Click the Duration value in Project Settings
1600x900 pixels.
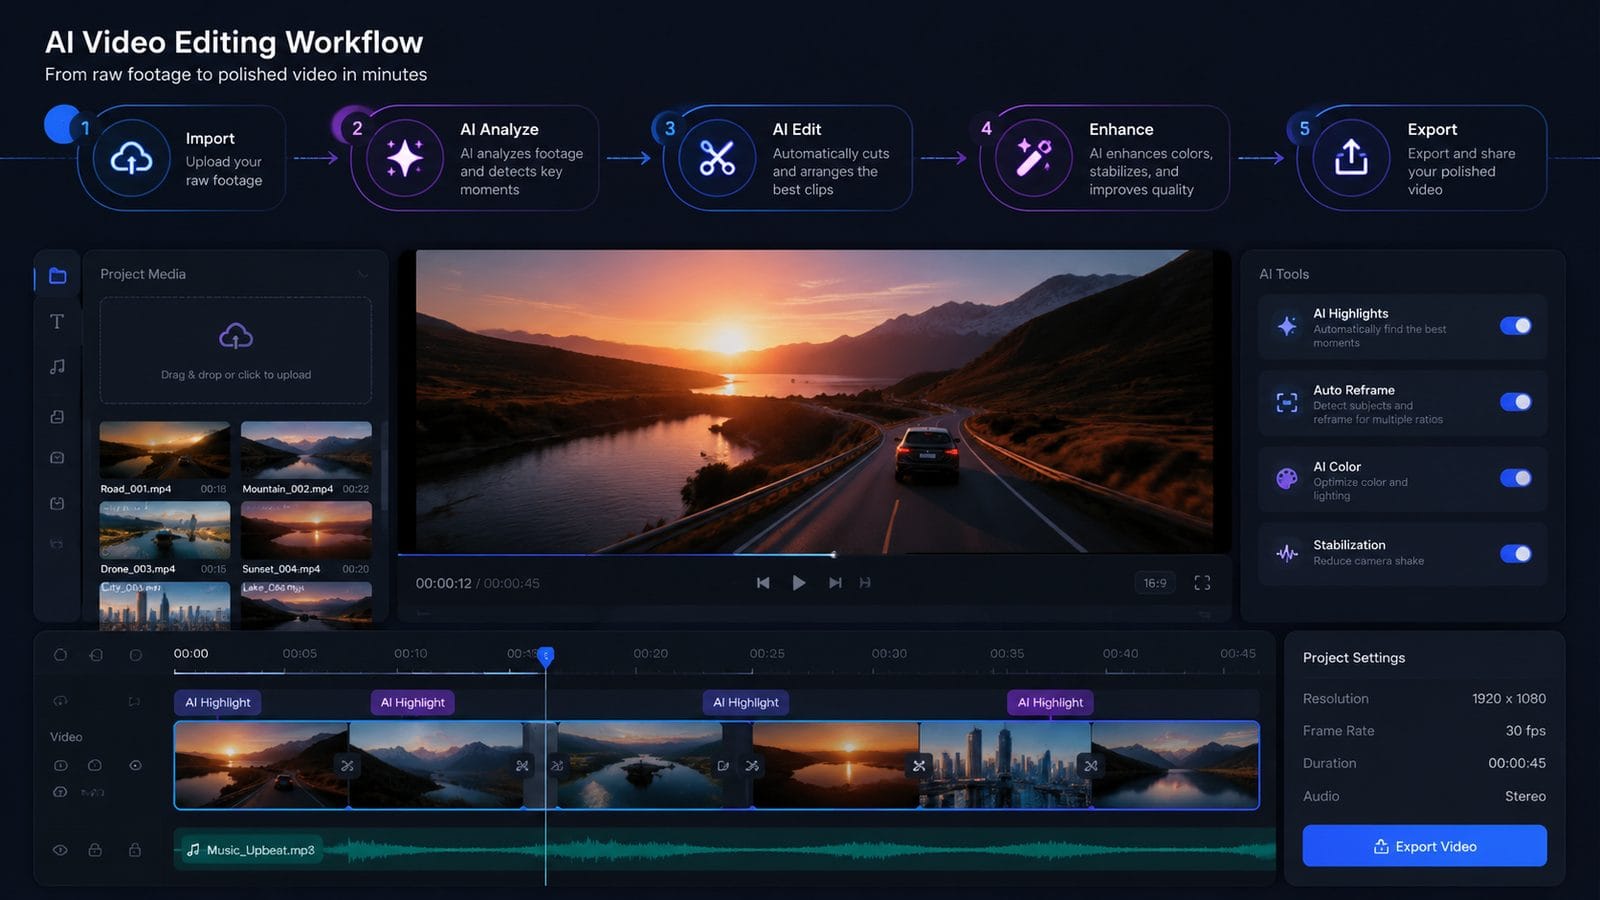pos(1516,763)
